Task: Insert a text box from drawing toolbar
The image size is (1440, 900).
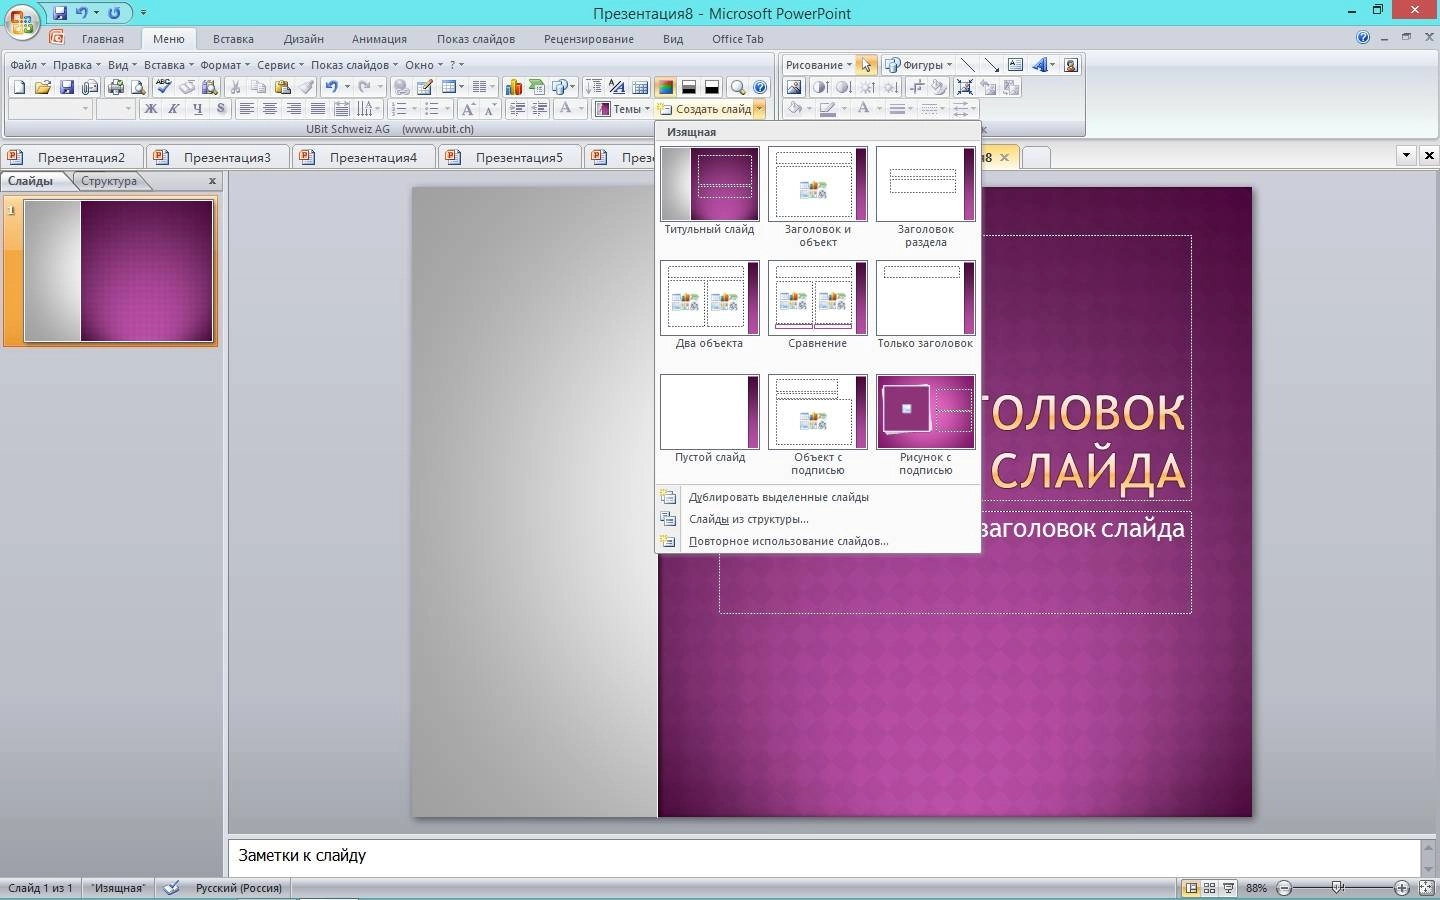Action: [x=1015, y=65]
